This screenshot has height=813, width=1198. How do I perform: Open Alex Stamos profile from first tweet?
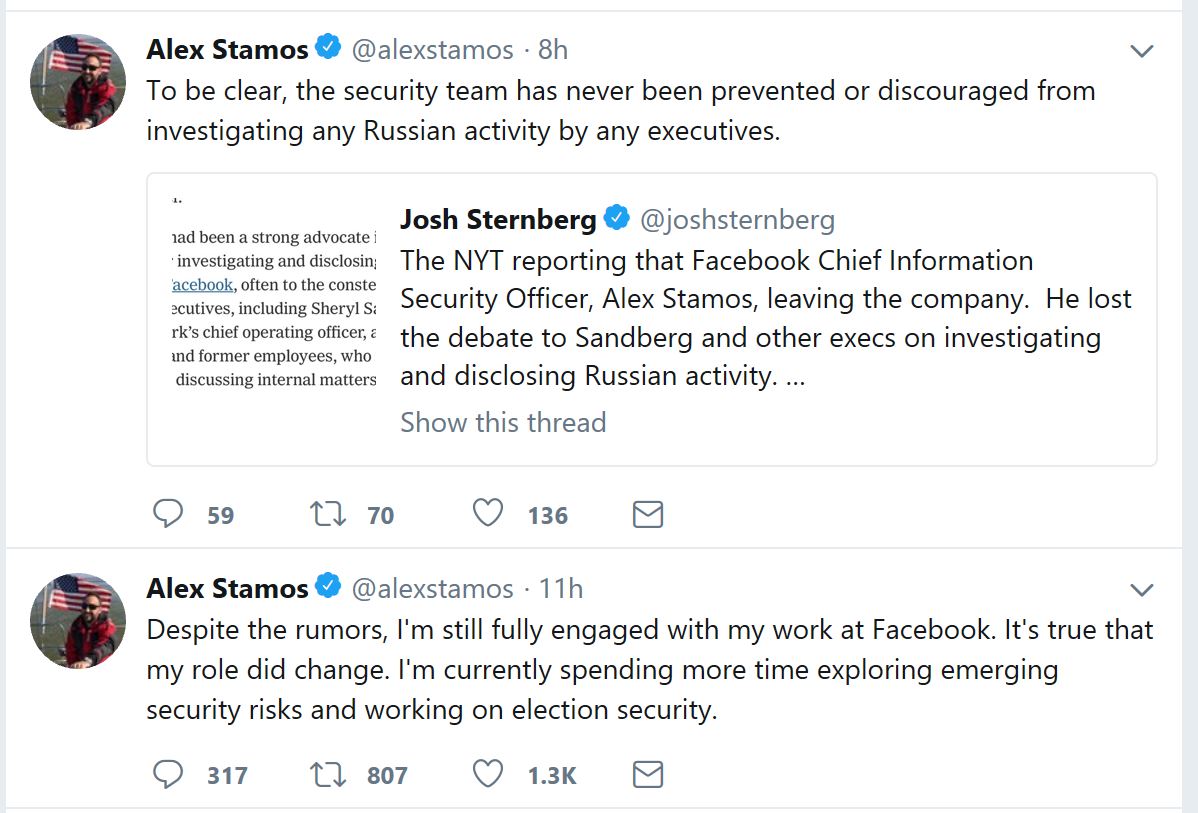click(227, 49)
